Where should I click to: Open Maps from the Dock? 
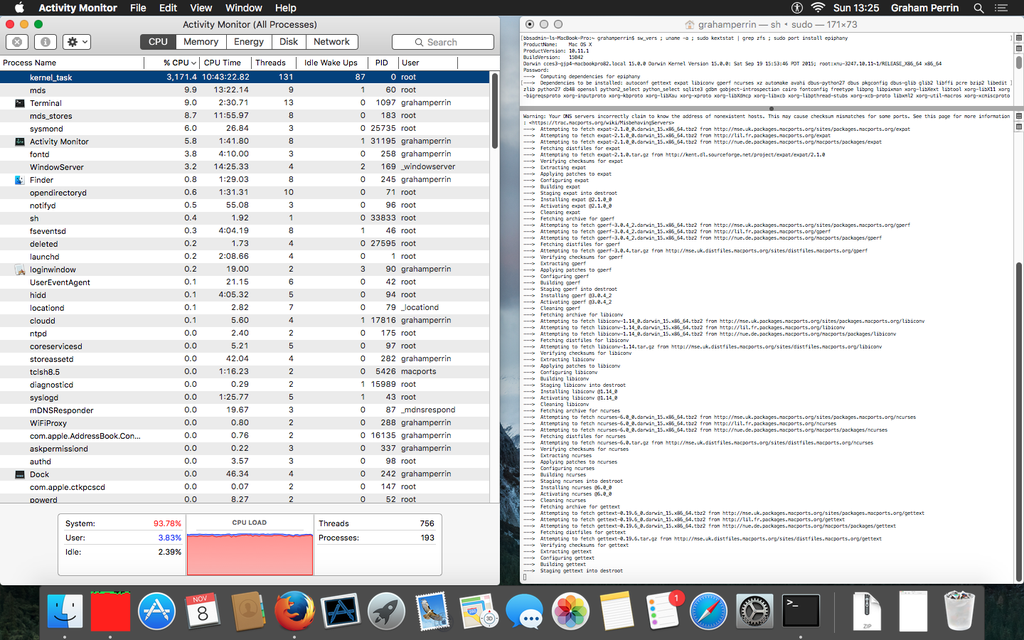coord(479,612)
